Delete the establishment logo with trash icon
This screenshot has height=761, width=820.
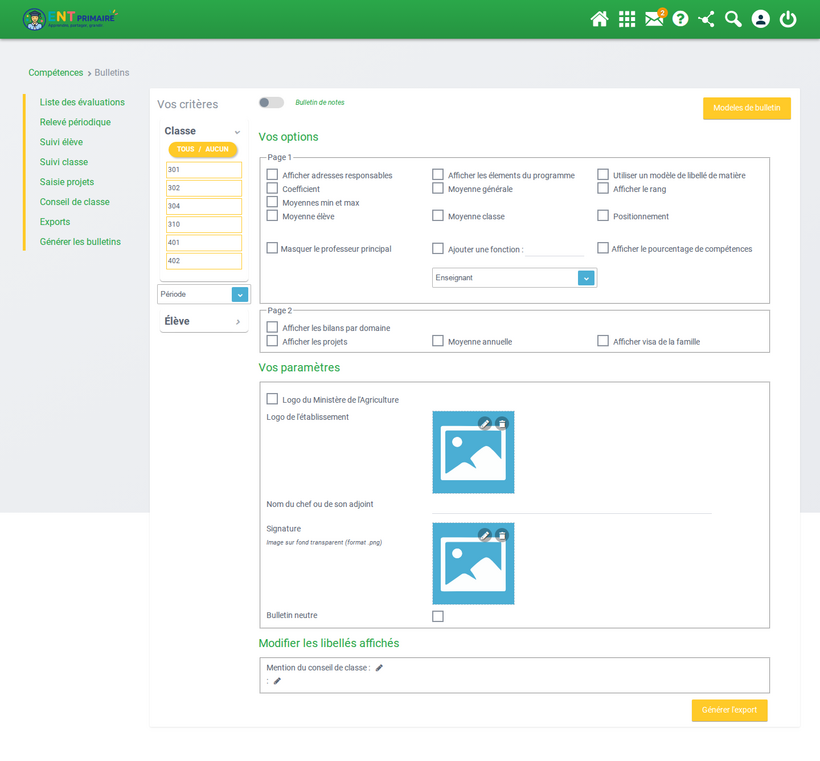coord(502,424)
